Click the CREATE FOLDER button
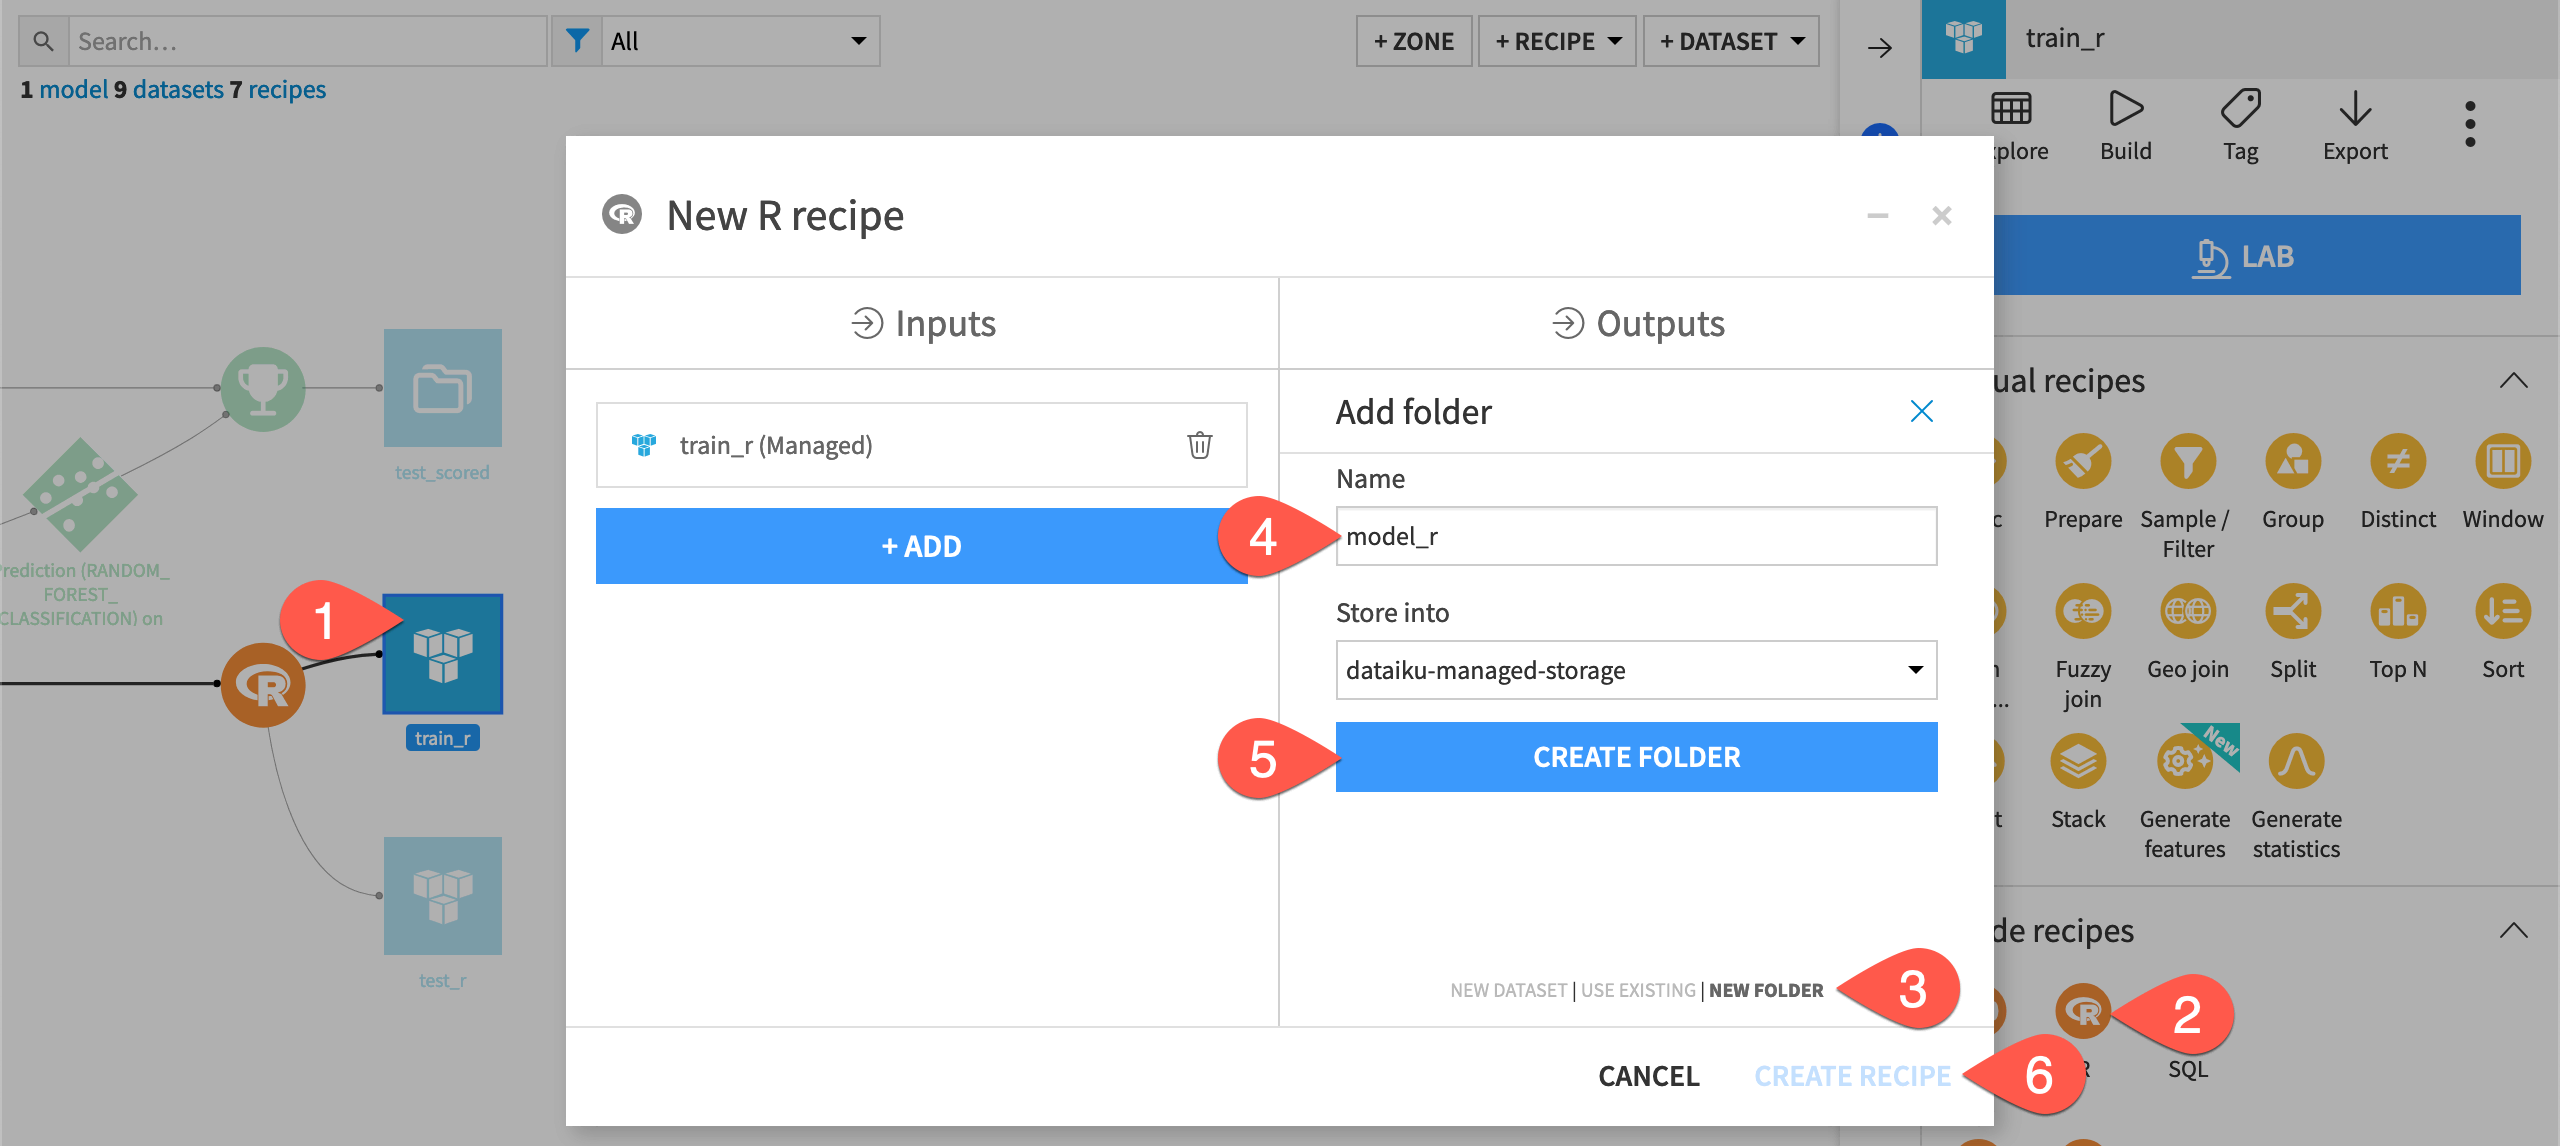The image size is (2560, 1146). coord(1636,757)
